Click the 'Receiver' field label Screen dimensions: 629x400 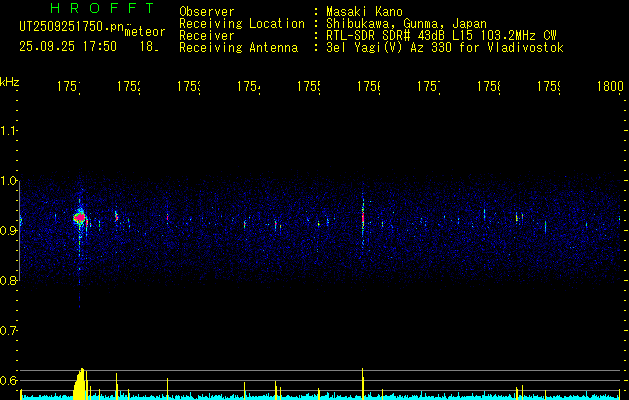click(207, 36)
